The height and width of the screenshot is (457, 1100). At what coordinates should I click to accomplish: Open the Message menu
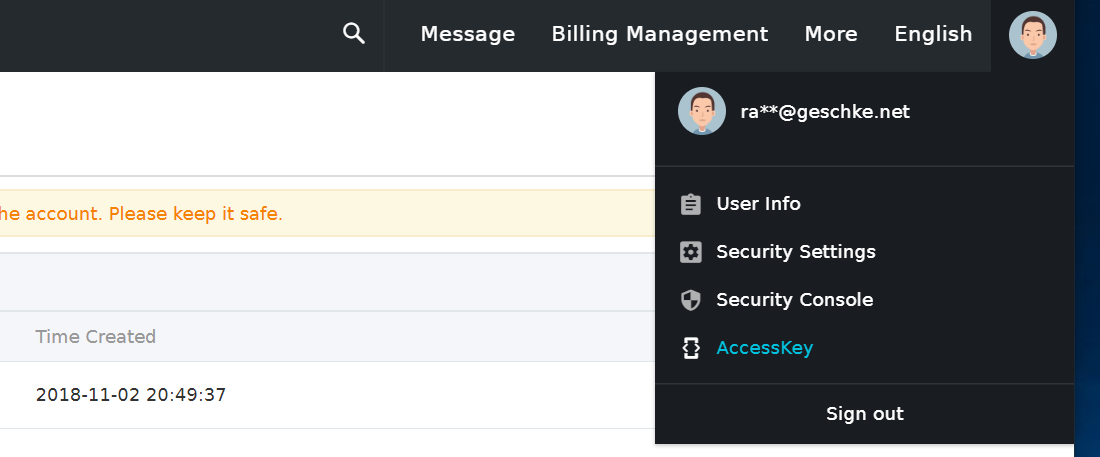pos(468,34)
